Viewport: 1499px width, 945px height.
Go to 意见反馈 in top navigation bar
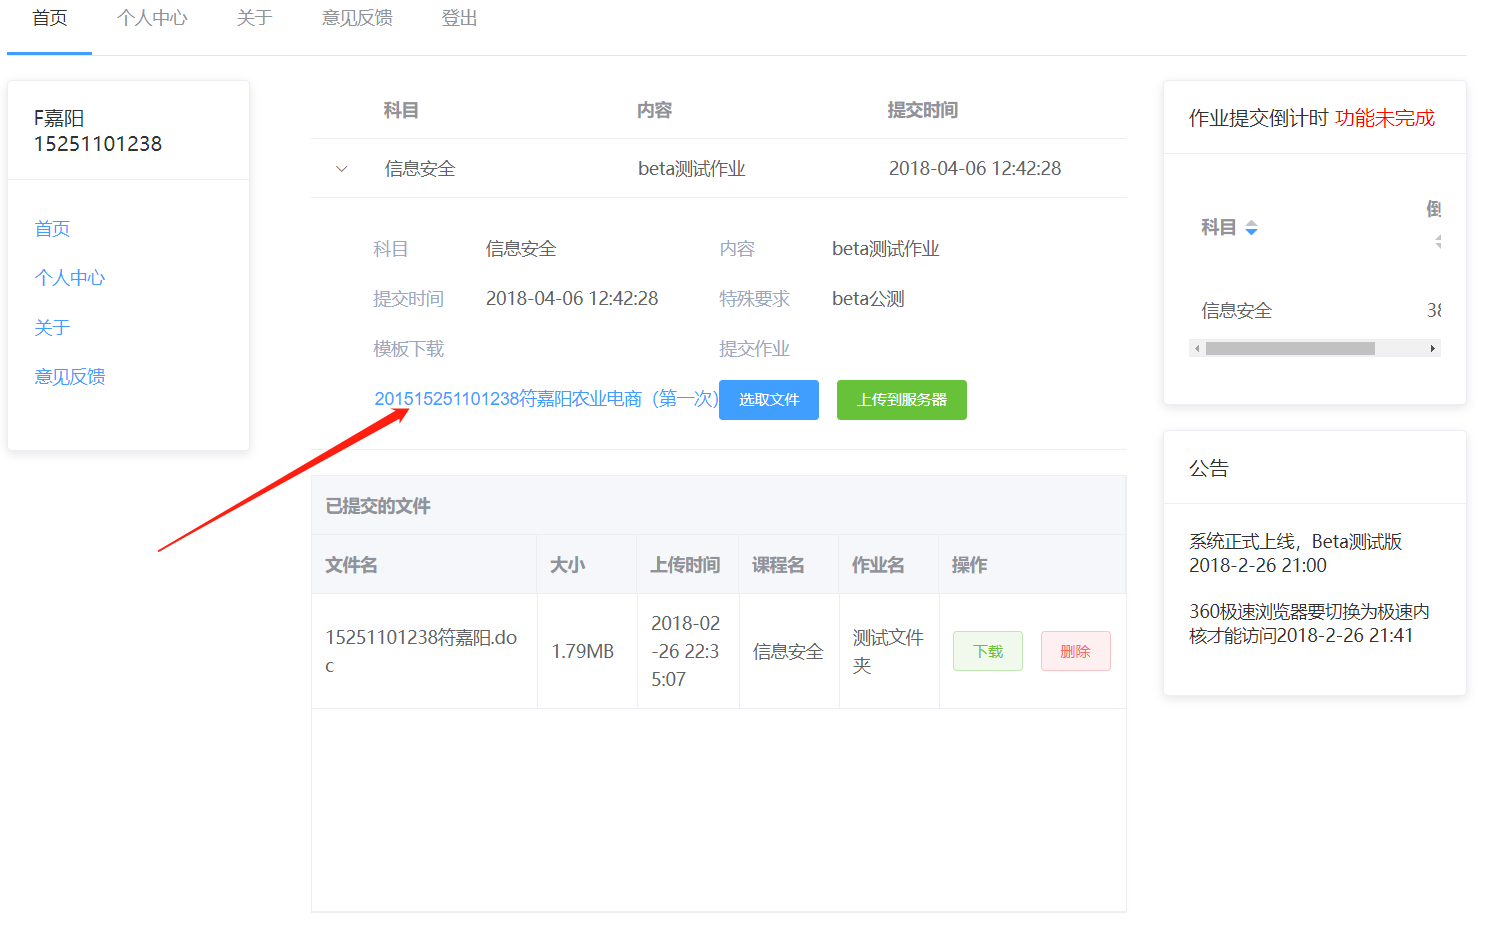click(x=357, y=19)
